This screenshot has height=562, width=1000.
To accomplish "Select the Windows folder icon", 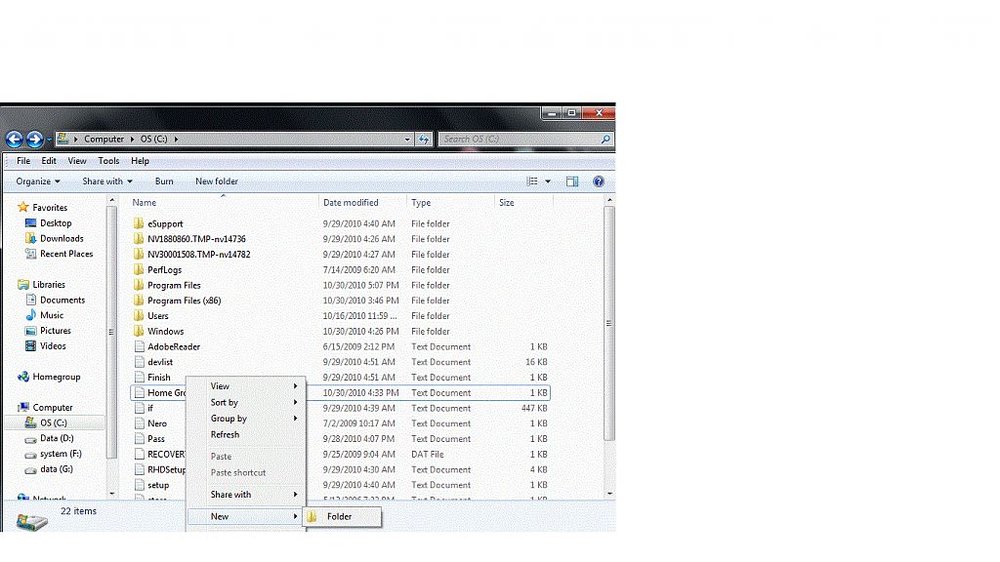I will (x=139, y=331).
